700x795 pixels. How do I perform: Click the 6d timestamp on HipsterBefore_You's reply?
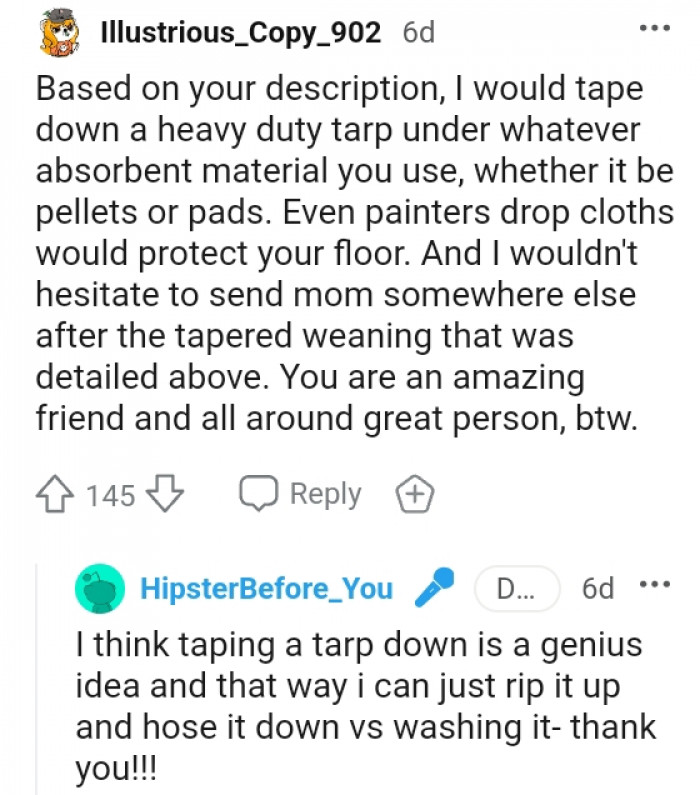pyautogui.click(x=598, y=588)
